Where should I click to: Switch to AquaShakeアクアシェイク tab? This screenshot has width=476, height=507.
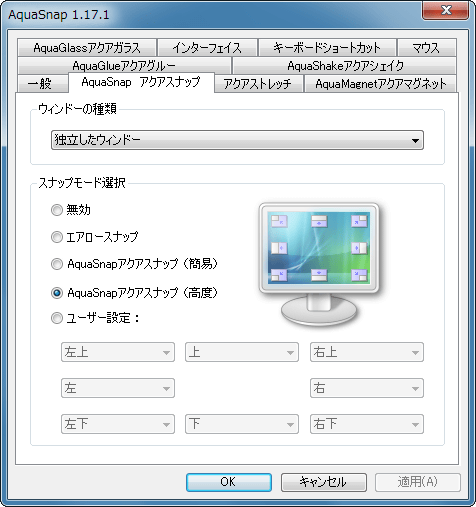click(x=344, y=66)
